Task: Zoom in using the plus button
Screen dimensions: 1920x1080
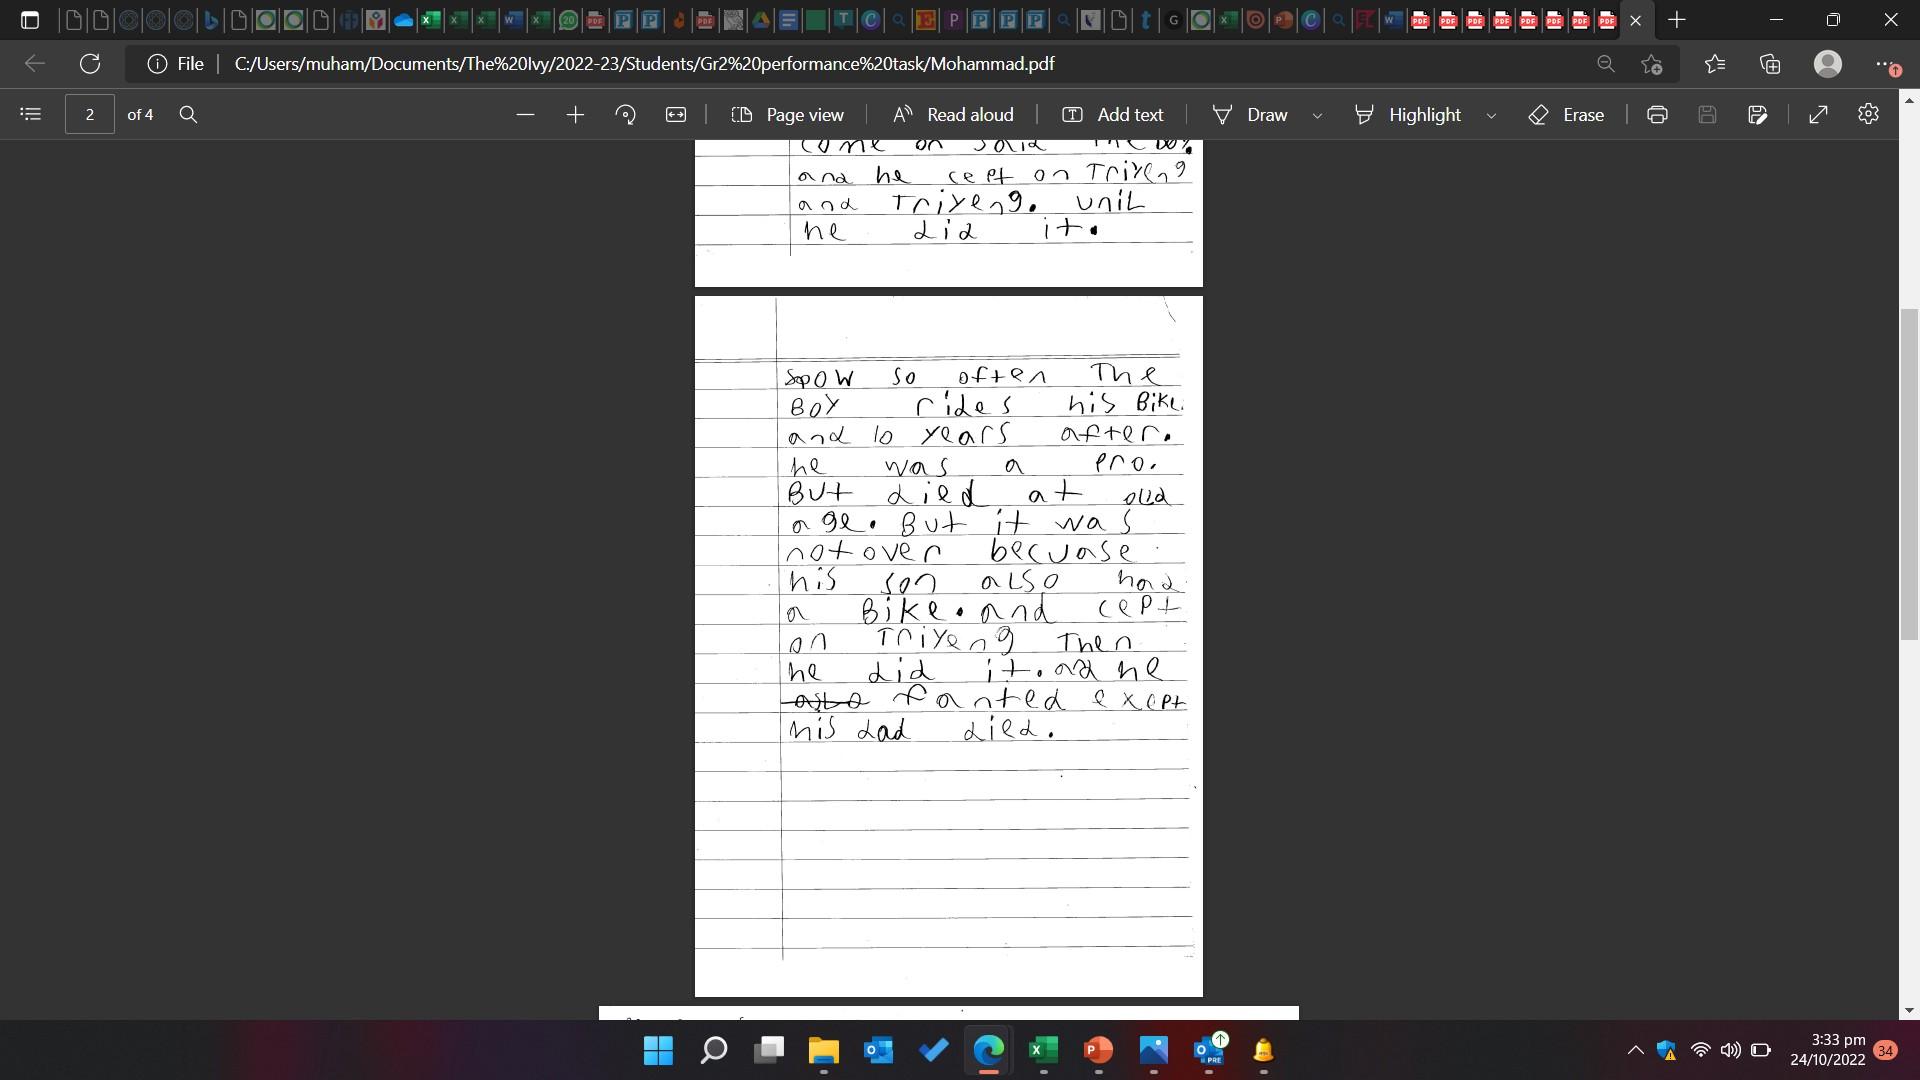Action: pyautogui.click(x=575, y=114)
